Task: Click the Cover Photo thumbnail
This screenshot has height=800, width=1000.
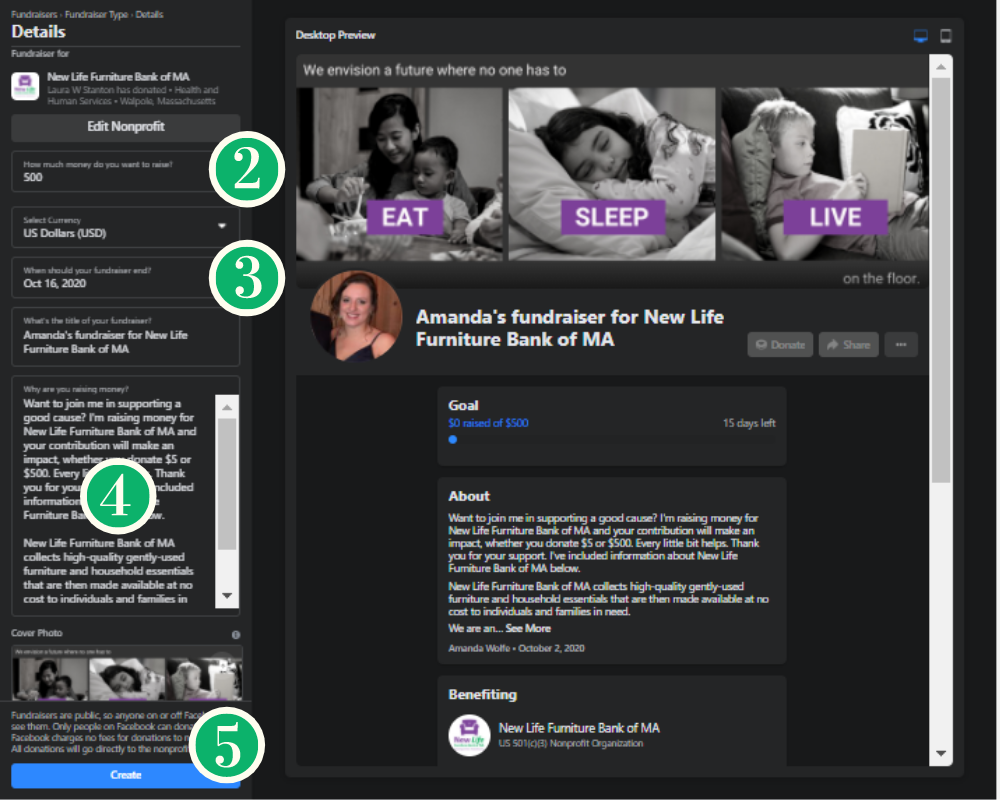Action: coord(126,673)
